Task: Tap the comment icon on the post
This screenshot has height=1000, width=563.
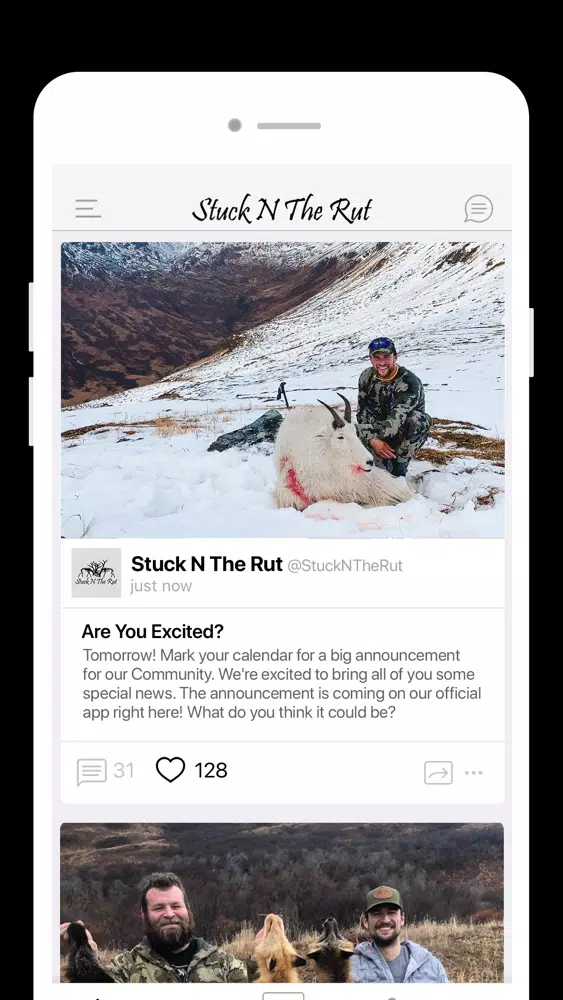Action: click(x=91, y=771)
